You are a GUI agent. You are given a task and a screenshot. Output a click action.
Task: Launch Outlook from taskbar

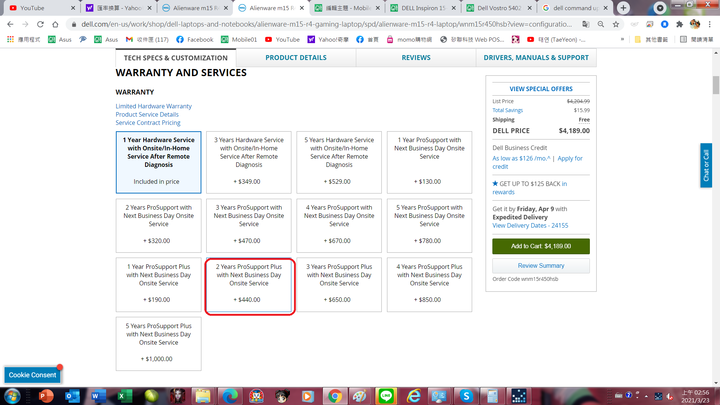coord(72,396)
